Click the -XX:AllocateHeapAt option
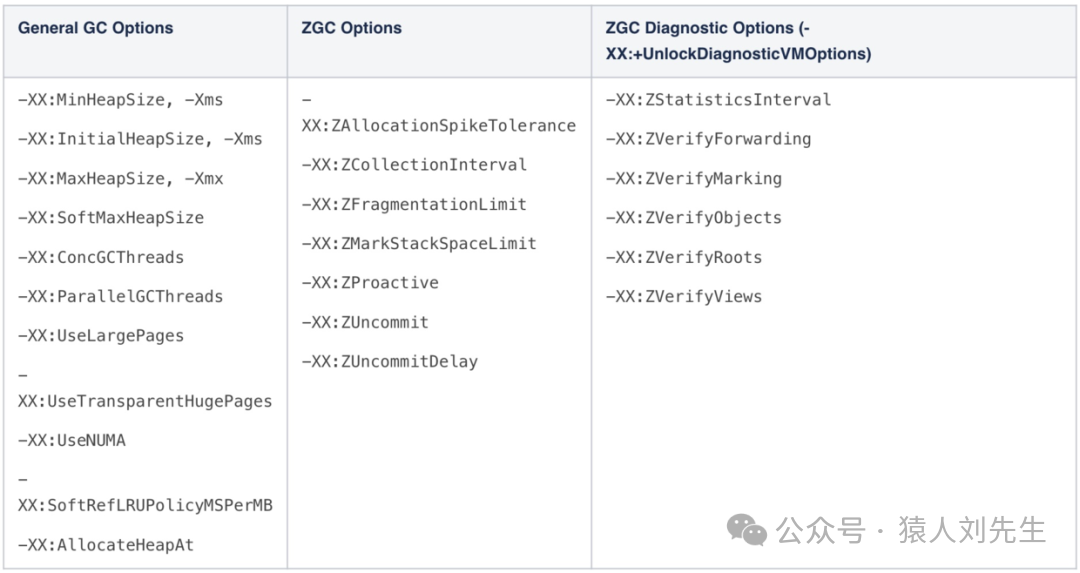Viewport: 1080px width, 573px height. [x=106, y=545]
